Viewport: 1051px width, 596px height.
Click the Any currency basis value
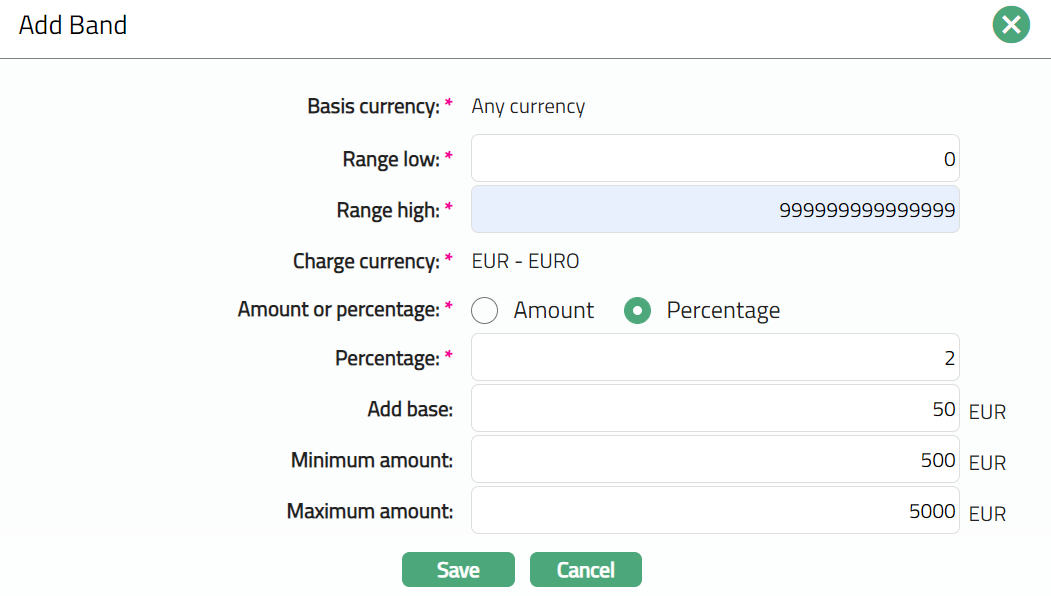tap(528, 106)
